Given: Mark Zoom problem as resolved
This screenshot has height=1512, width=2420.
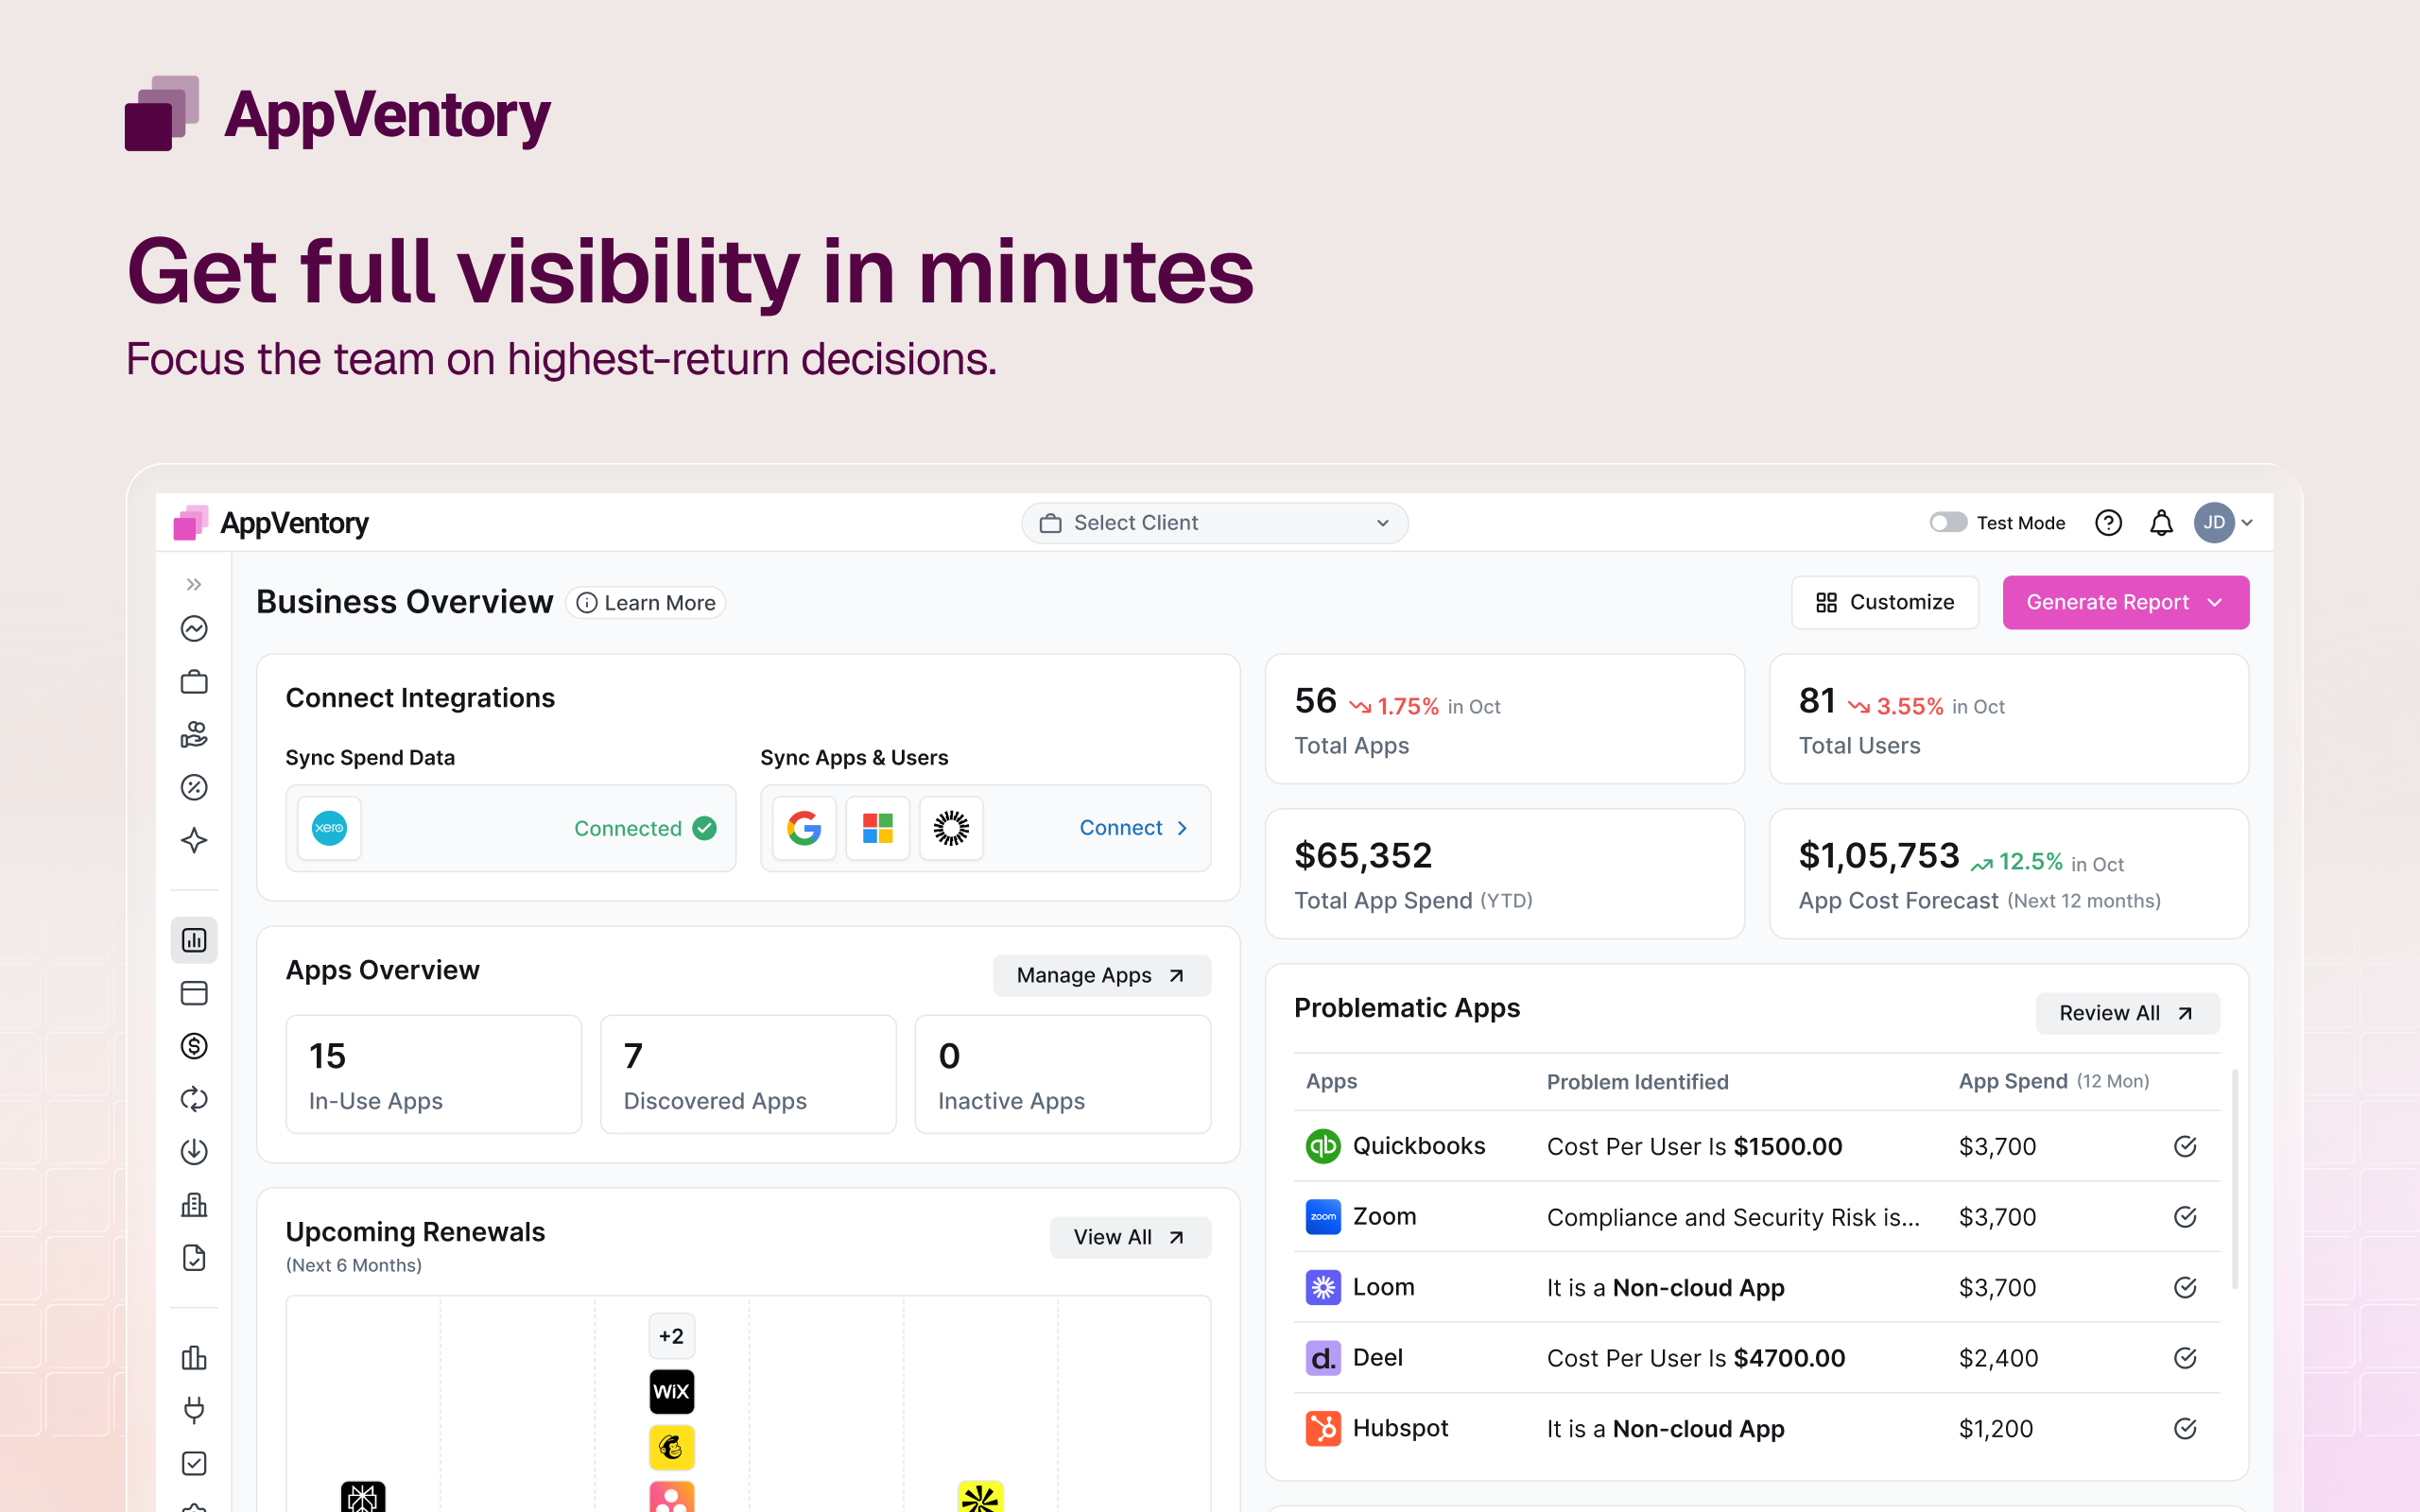Looking at the screenshot, I should coord(2185,1217).
